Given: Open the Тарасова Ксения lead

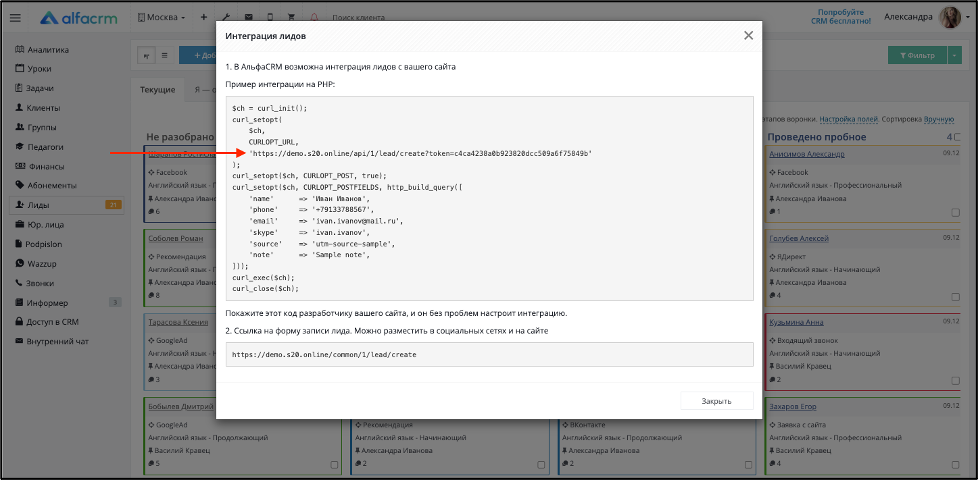Looking at the screenshot, I should click(x=178, y=322).
